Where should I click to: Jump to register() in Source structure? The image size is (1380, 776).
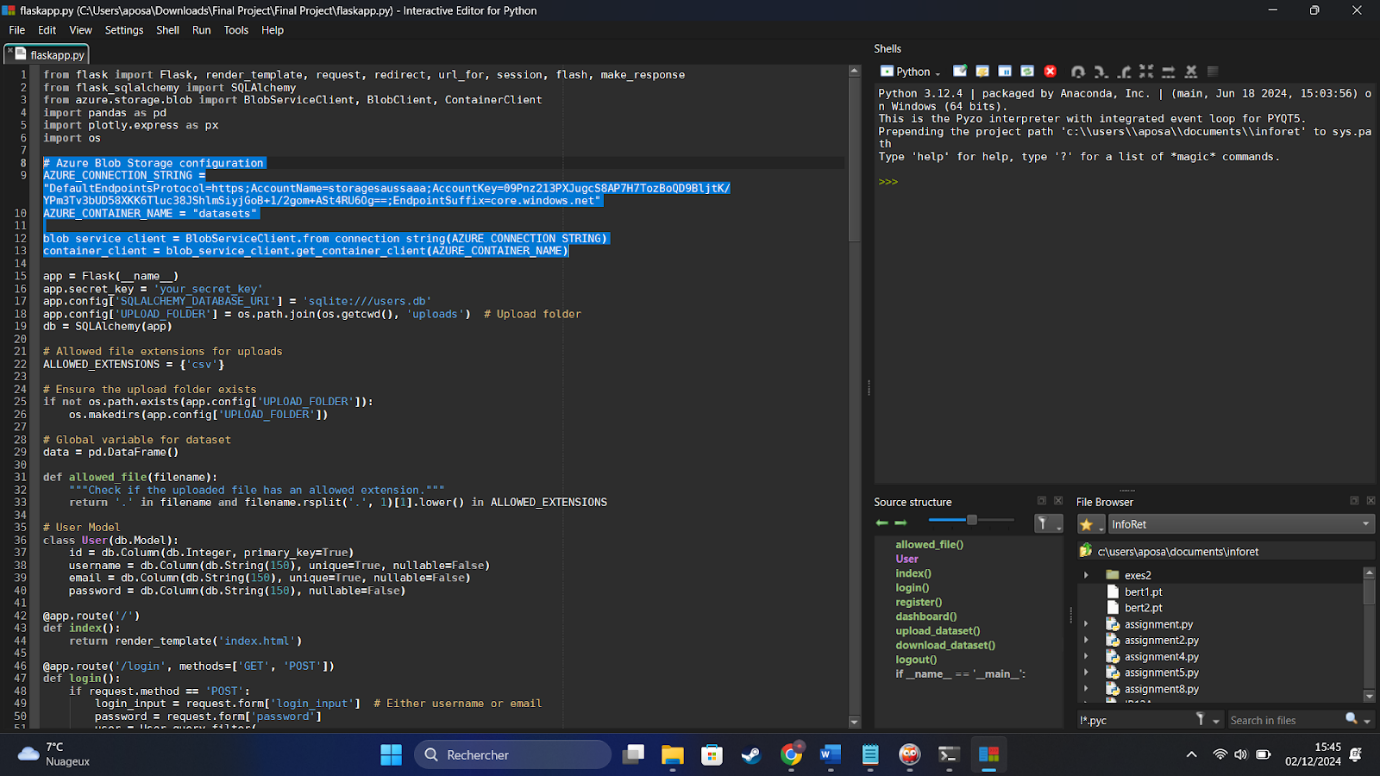[x=918, y=602]
